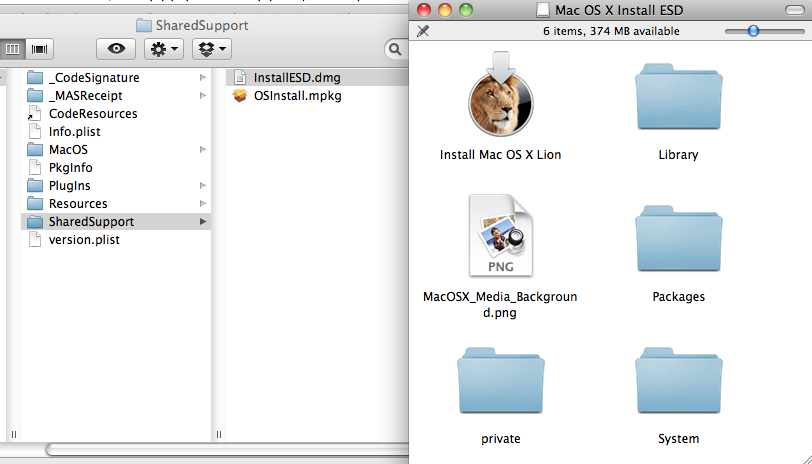Select the Library folder icon
The height and width of the screenshot is (464, 812).
point(678,97)
